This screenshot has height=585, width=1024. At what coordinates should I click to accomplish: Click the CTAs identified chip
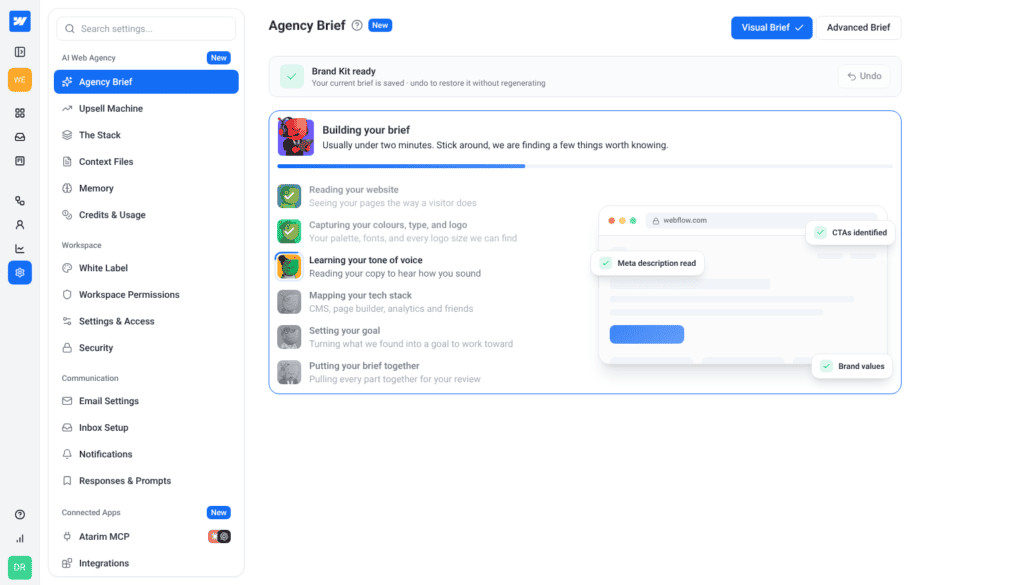click(x=850, y=232)
